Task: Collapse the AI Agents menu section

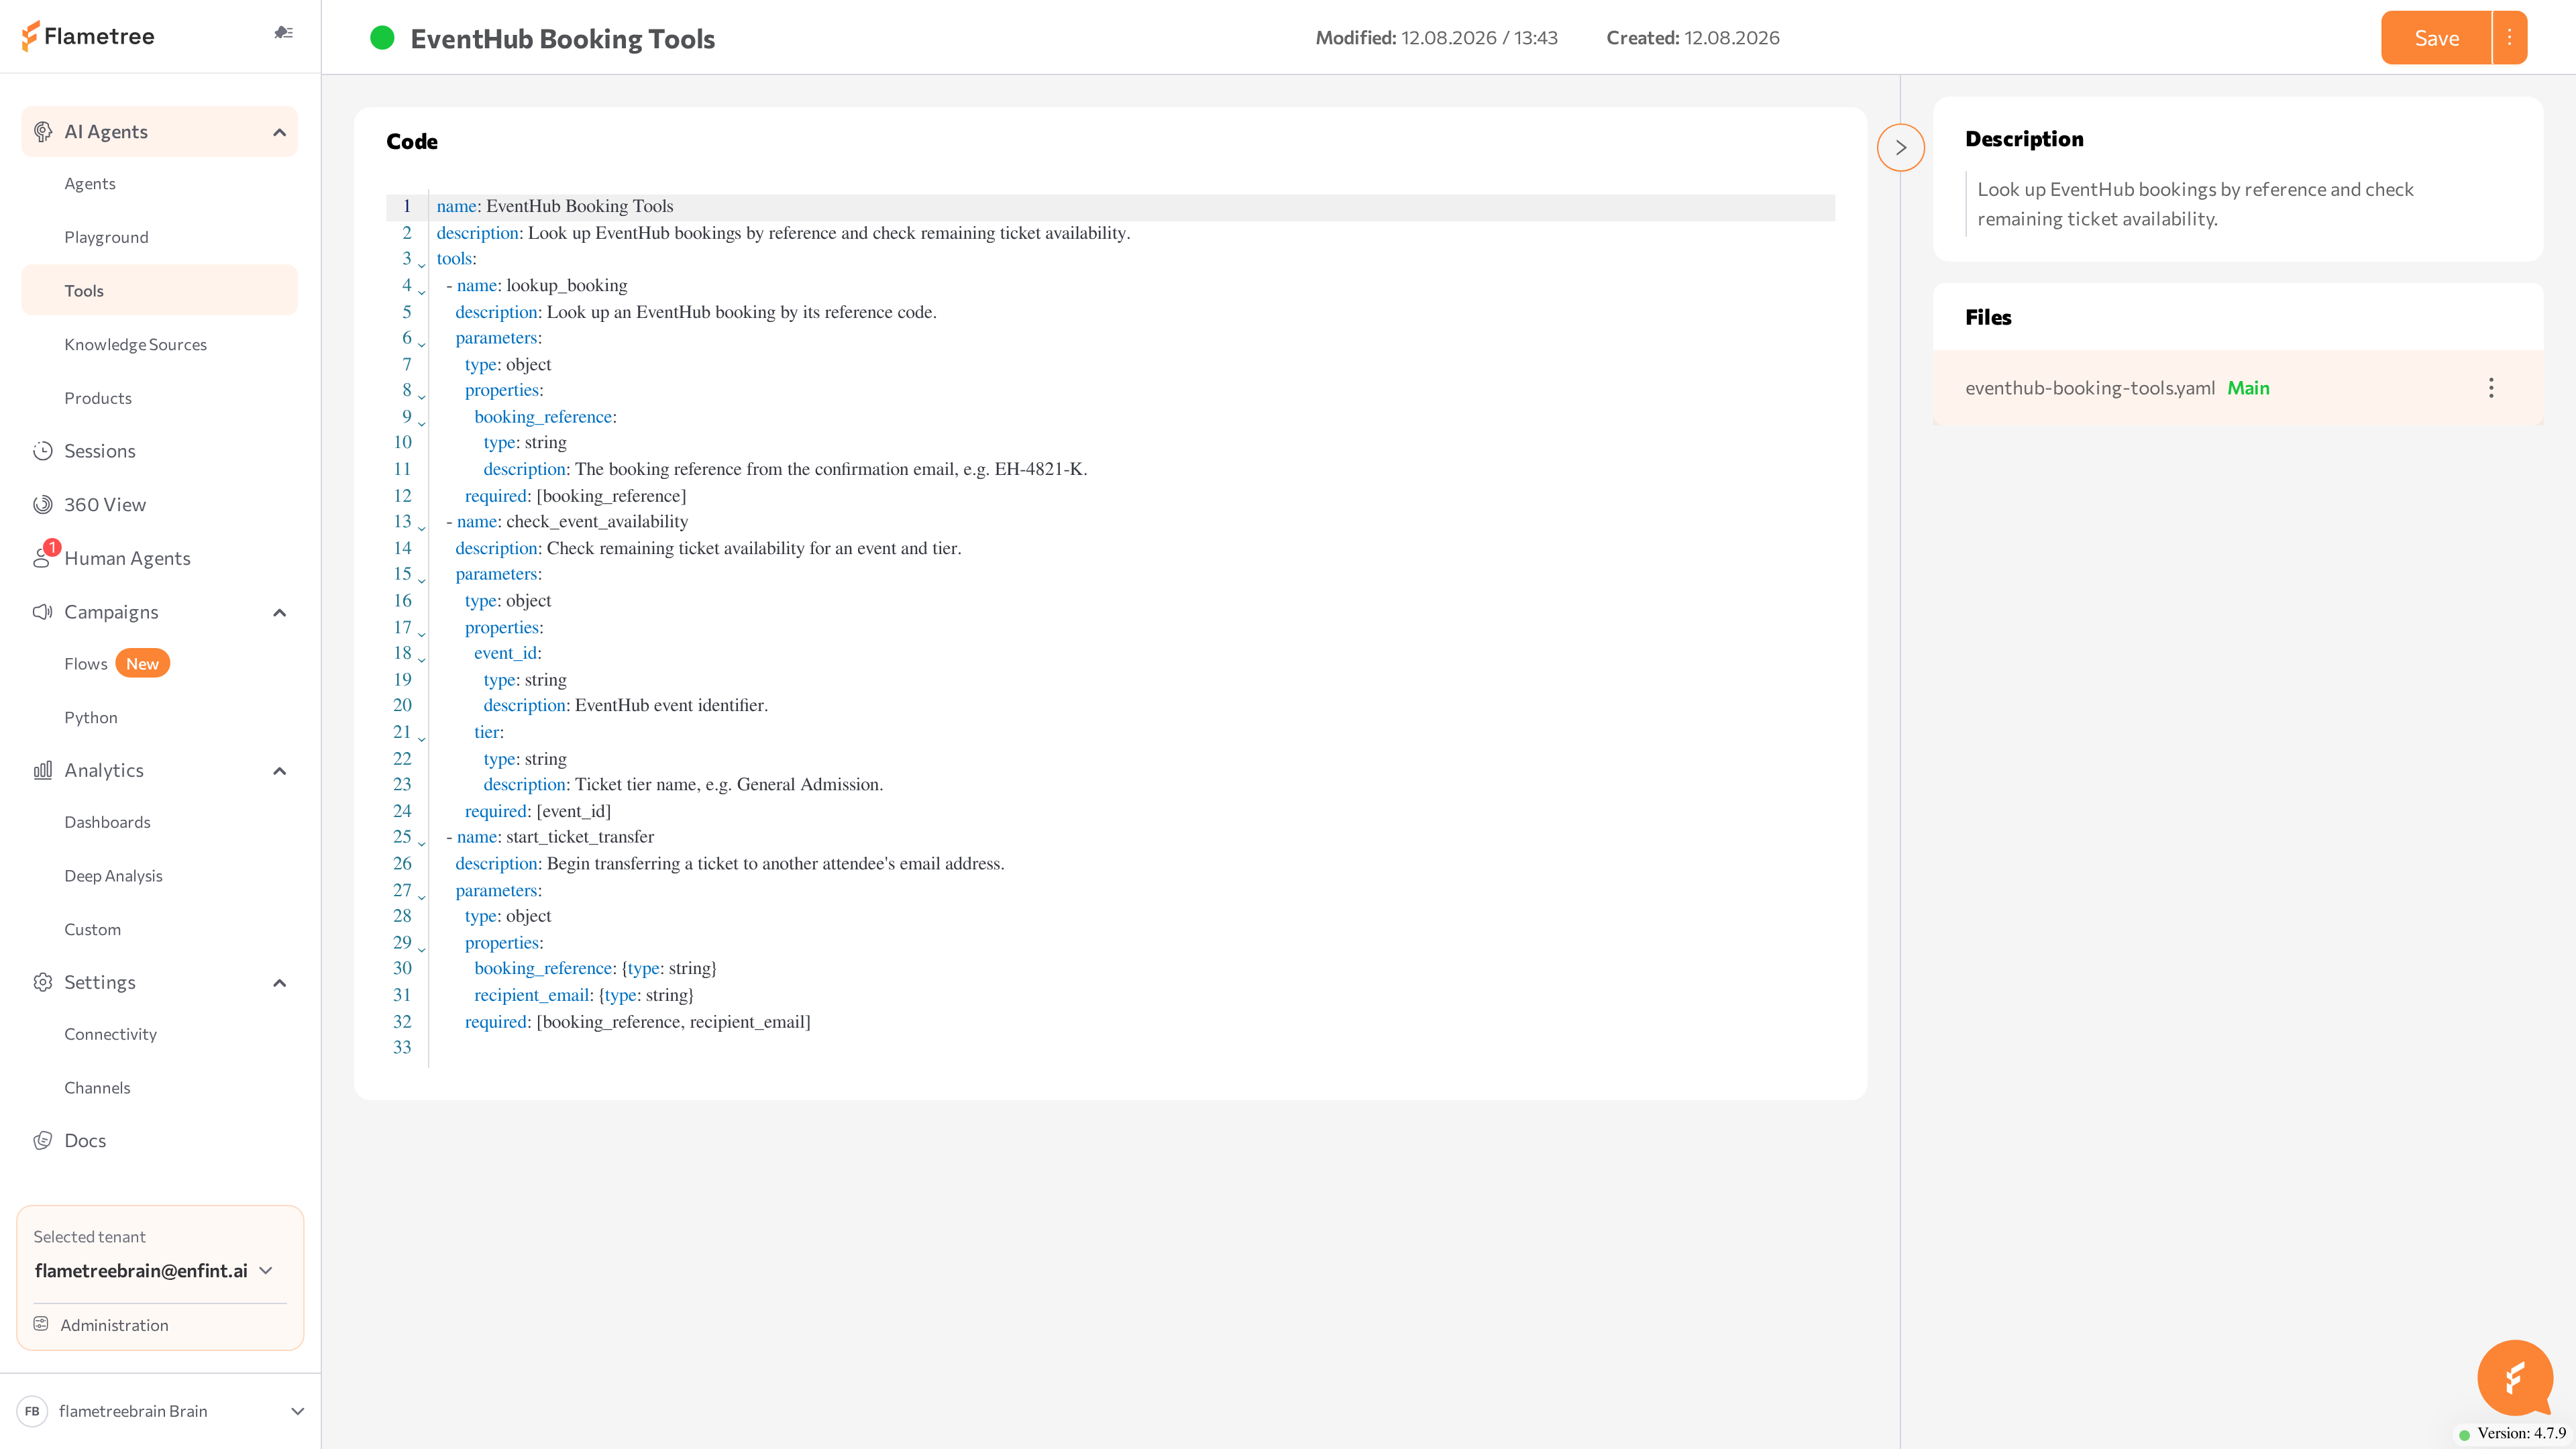Action: pyautogui.click(x=280, y=132)
